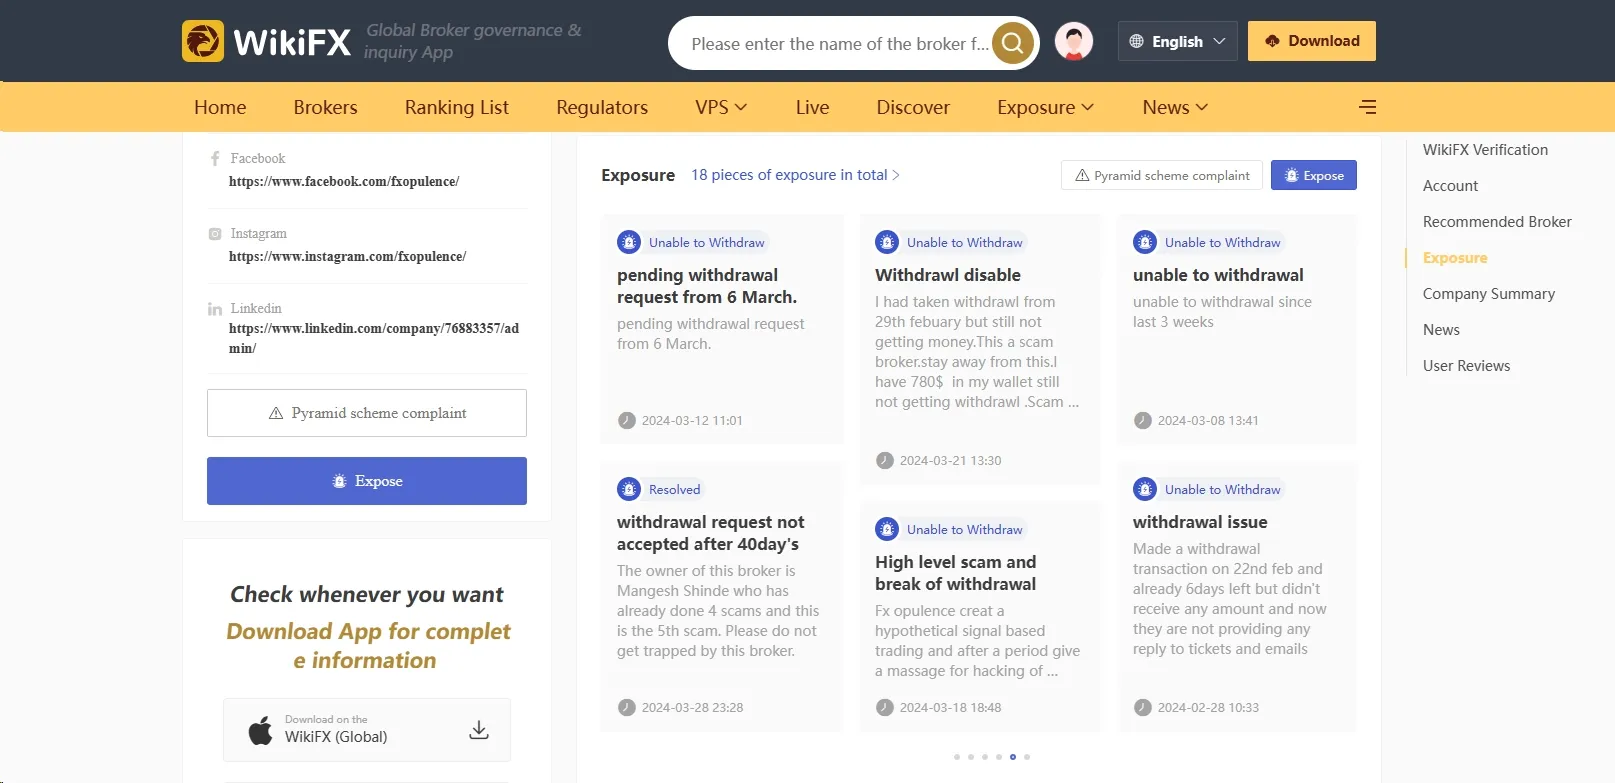This screenshot has height=783, width=1615.
Task: Click badge icon on 'Withdrawl disable' card
Action: 887,242
